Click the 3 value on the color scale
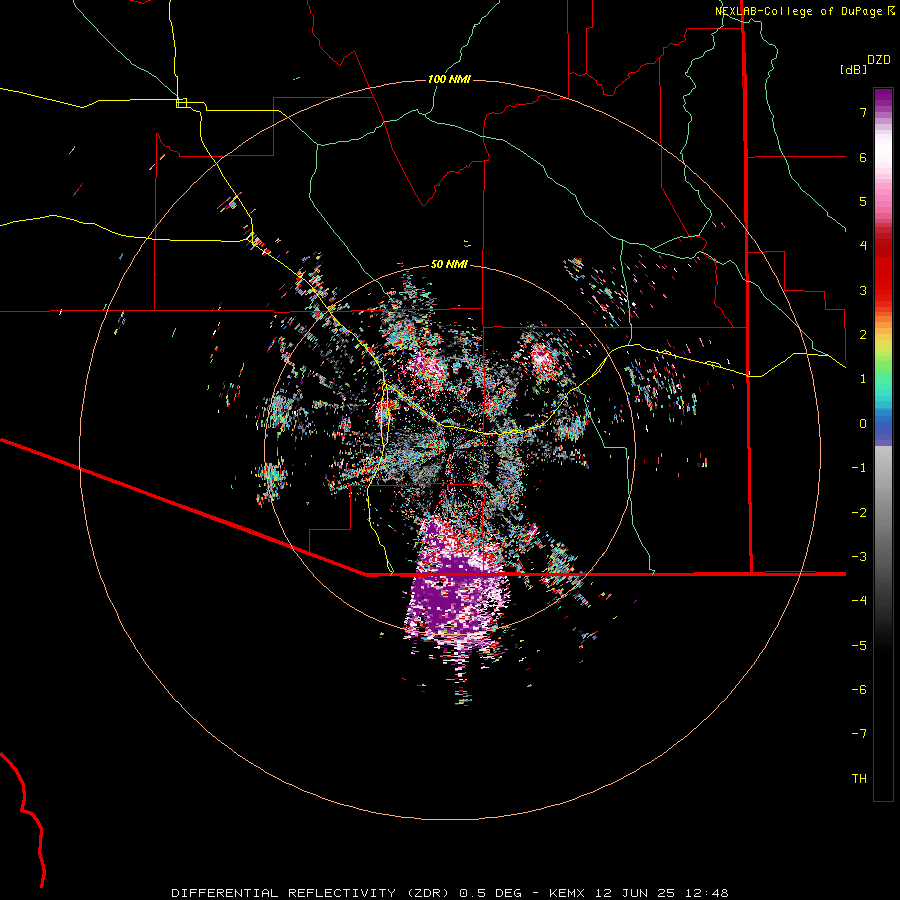This screenshot has height=900, width=900. 863,290
